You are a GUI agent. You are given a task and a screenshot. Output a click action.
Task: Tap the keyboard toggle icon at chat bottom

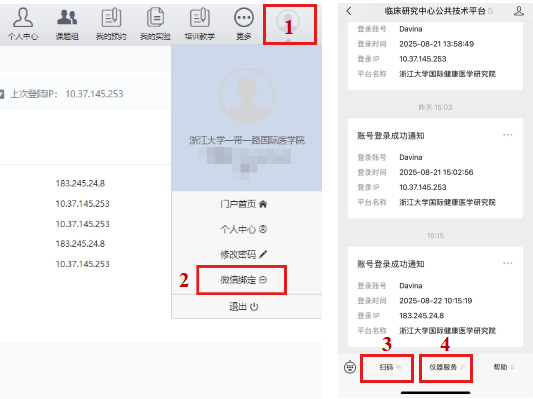350,367
